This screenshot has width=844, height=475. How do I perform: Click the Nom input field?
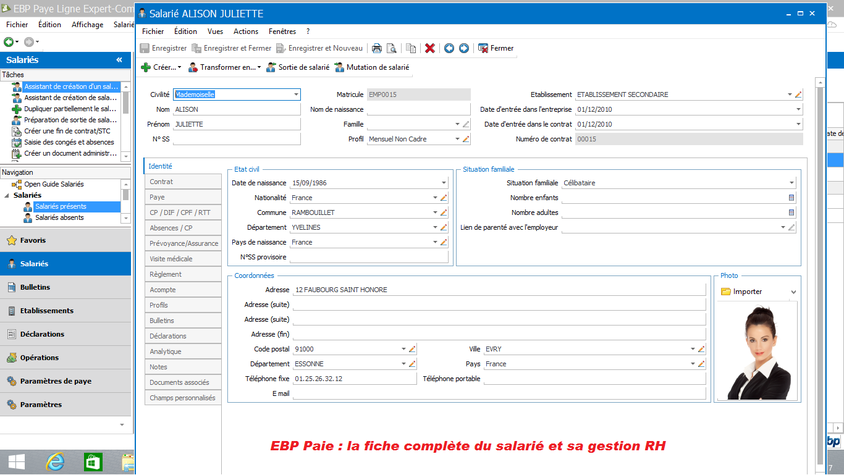pyautogui.click(x=236, y=109)
